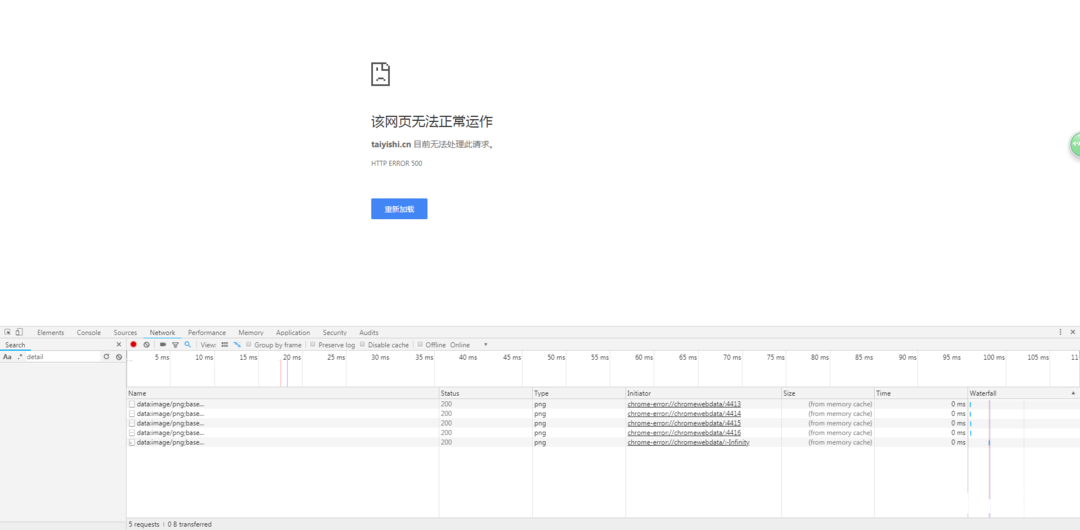Open the Application tab
The width and height of the screenshot is (1080, 530).
[x=293, y=332]
